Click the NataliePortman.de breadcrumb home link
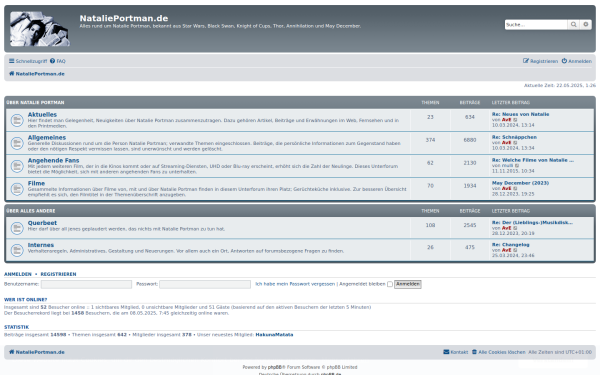600x375 pixels. [x=37, y=74]
